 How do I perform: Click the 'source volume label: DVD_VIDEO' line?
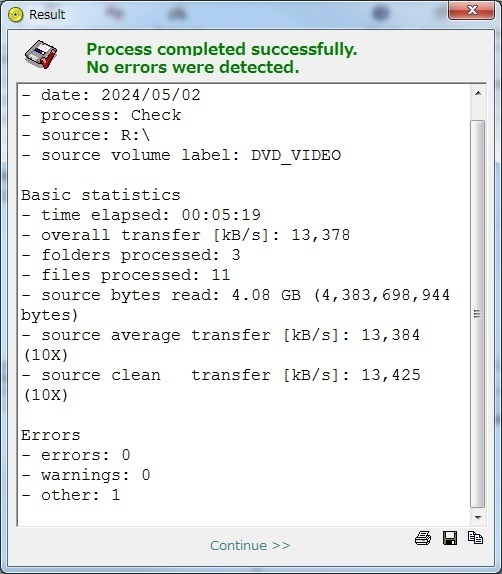click(x=181, y=155)
